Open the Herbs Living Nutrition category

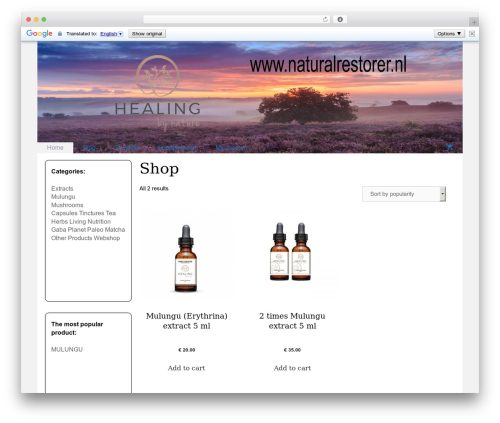81,221
